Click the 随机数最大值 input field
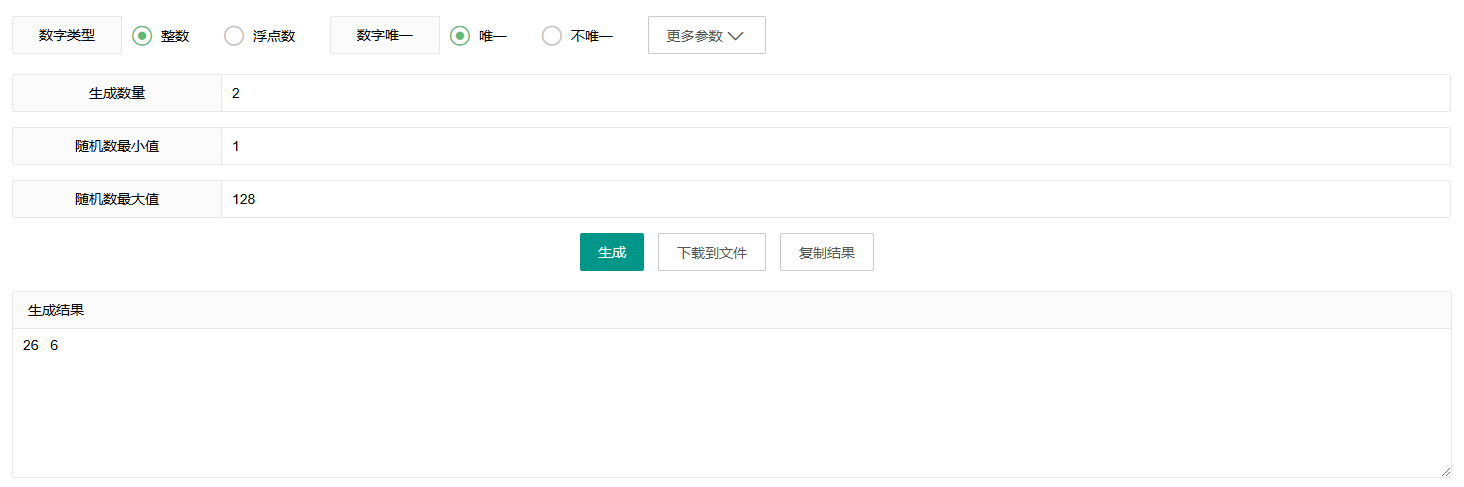 pyautogui.click(x=835, y=199)
